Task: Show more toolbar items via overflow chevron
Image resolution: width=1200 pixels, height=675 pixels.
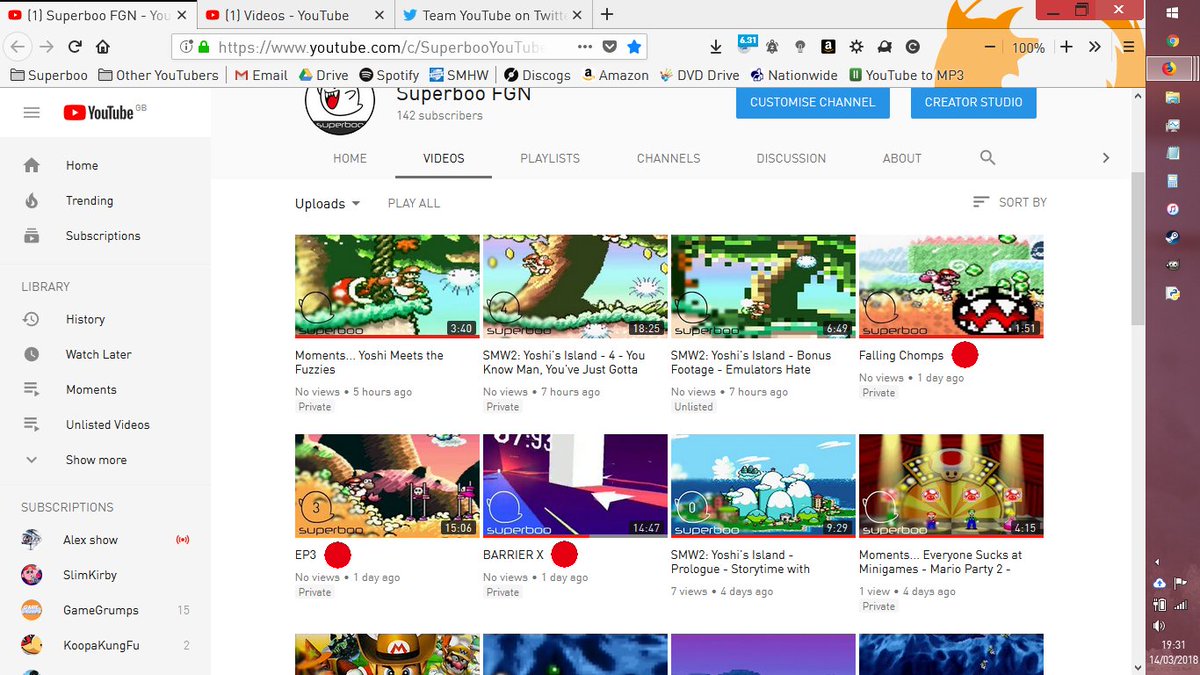Action: (x=1095, y=47)
